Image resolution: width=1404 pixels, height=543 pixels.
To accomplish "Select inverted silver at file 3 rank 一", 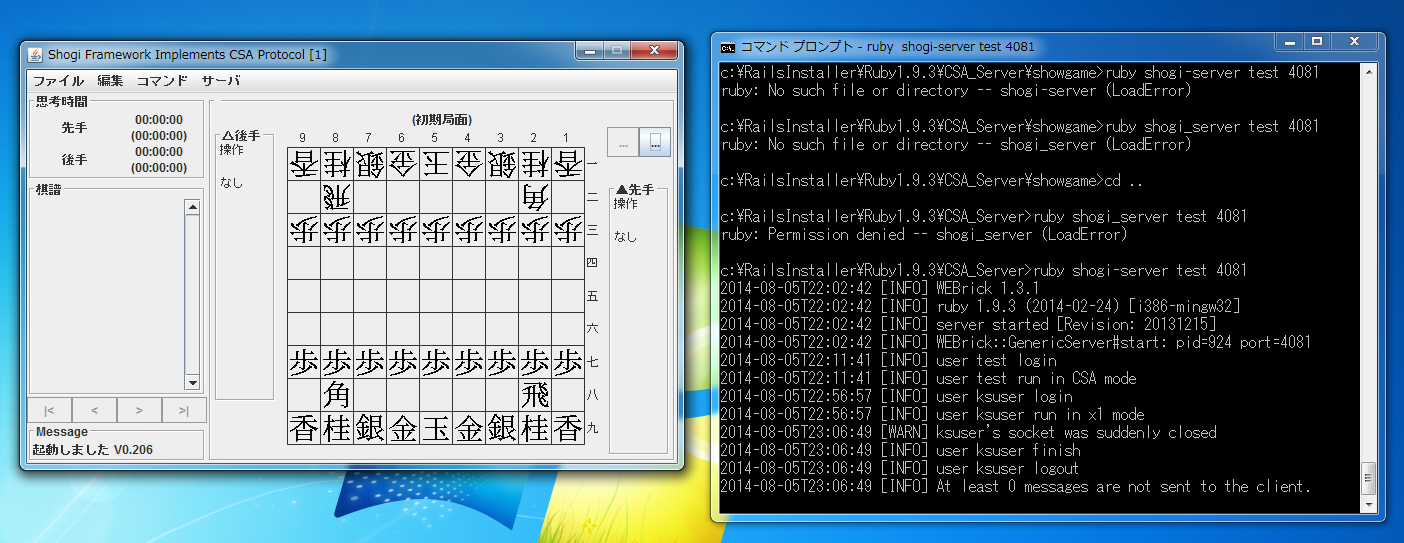I will pos(502,163).
